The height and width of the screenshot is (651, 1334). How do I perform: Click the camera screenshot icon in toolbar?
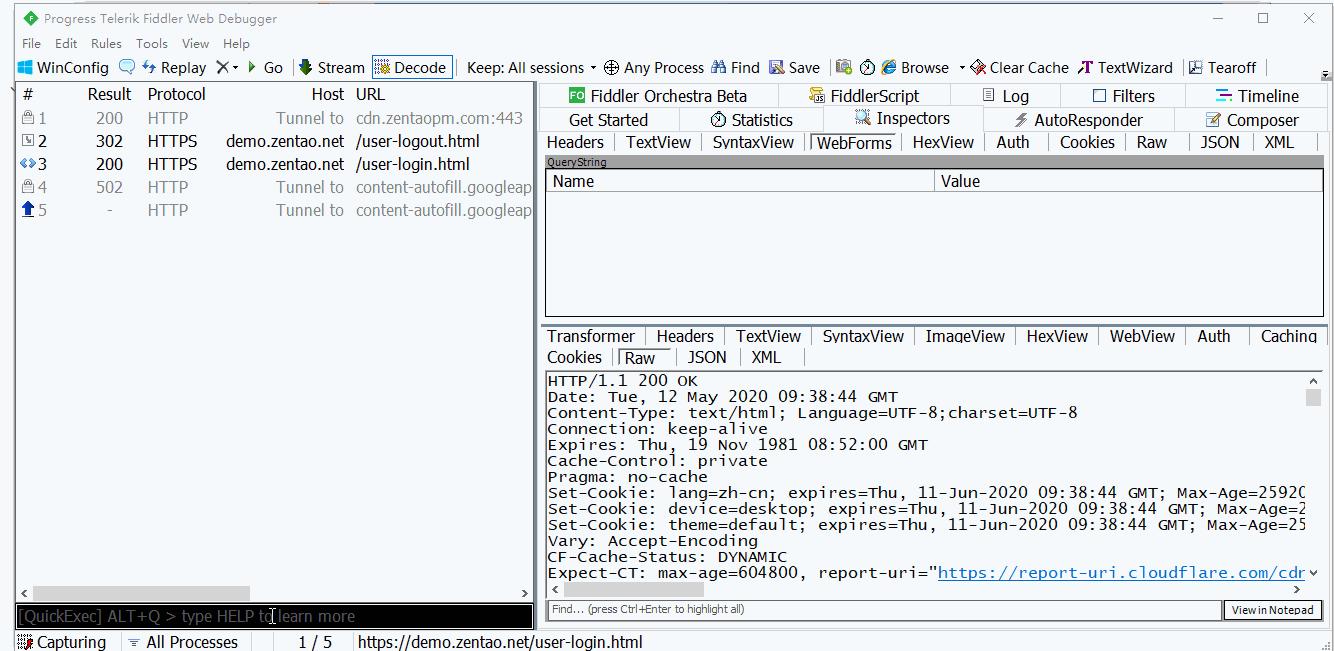pyautogui.click(x=844, y=67)
